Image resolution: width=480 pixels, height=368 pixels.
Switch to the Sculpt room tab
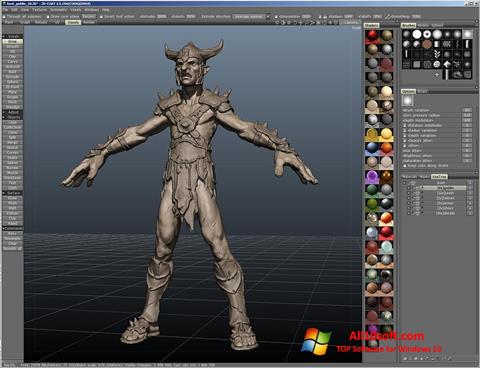(25, 22)
